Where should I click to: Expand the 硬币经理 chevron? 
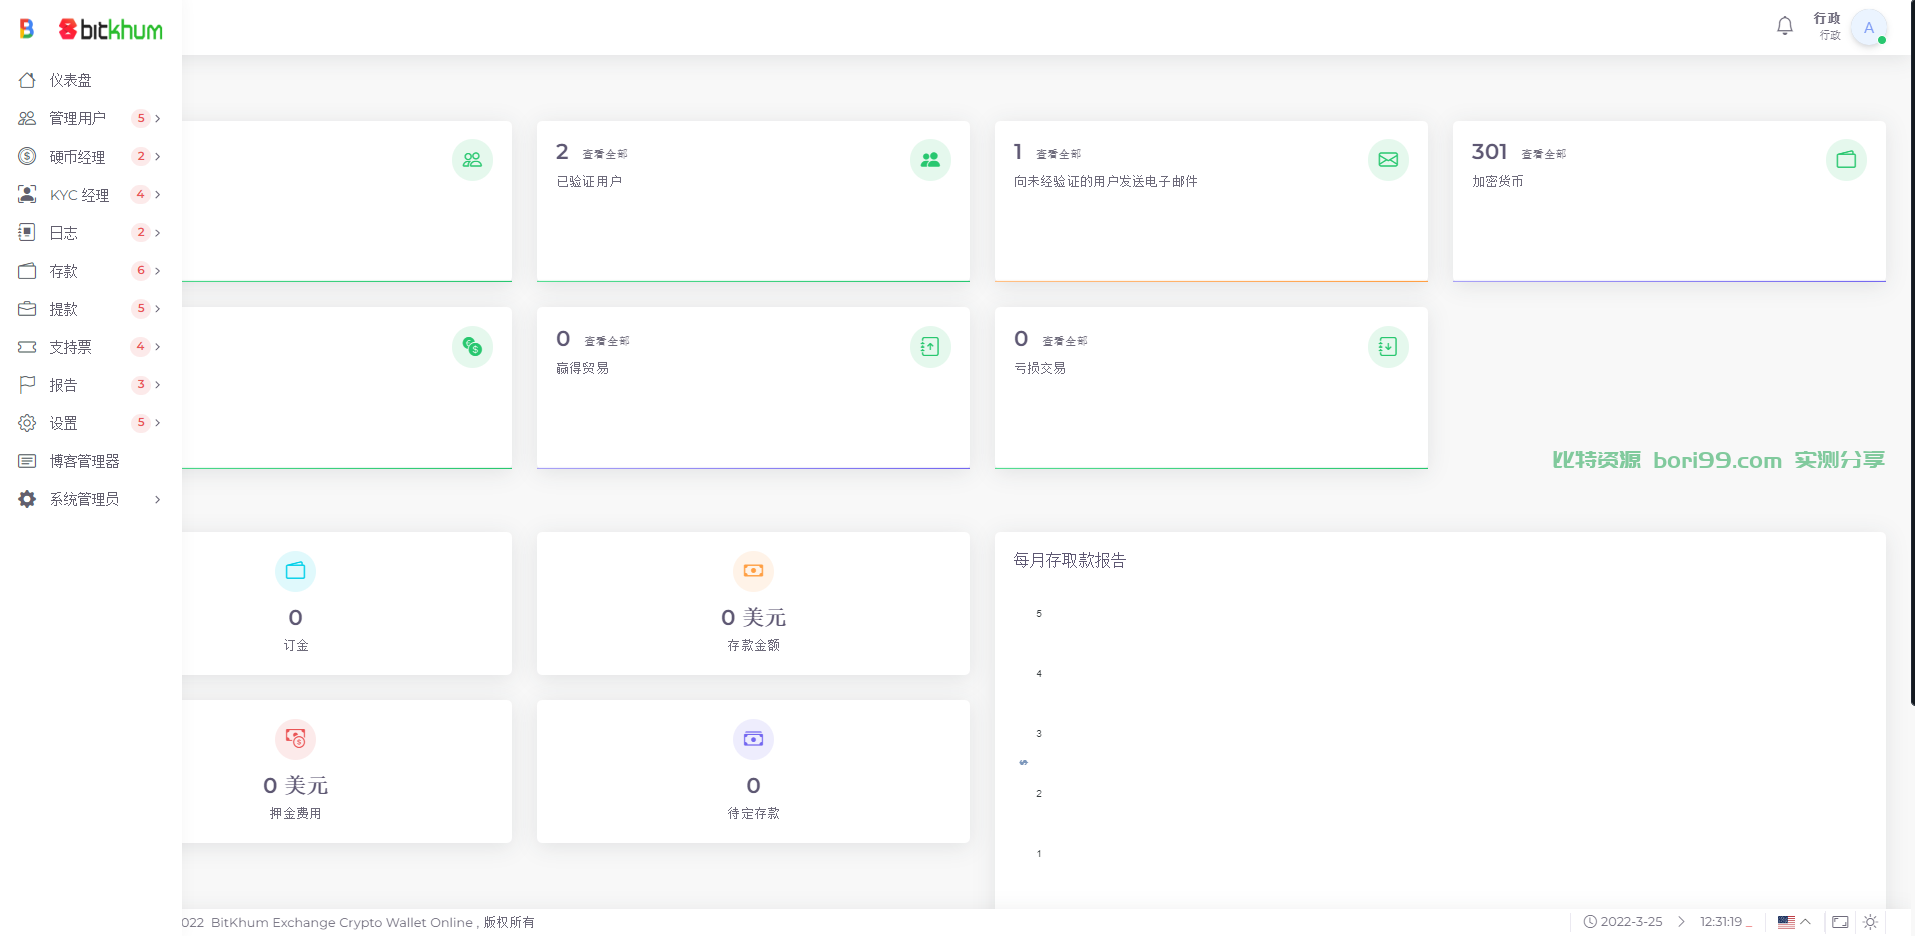point(157,156)
